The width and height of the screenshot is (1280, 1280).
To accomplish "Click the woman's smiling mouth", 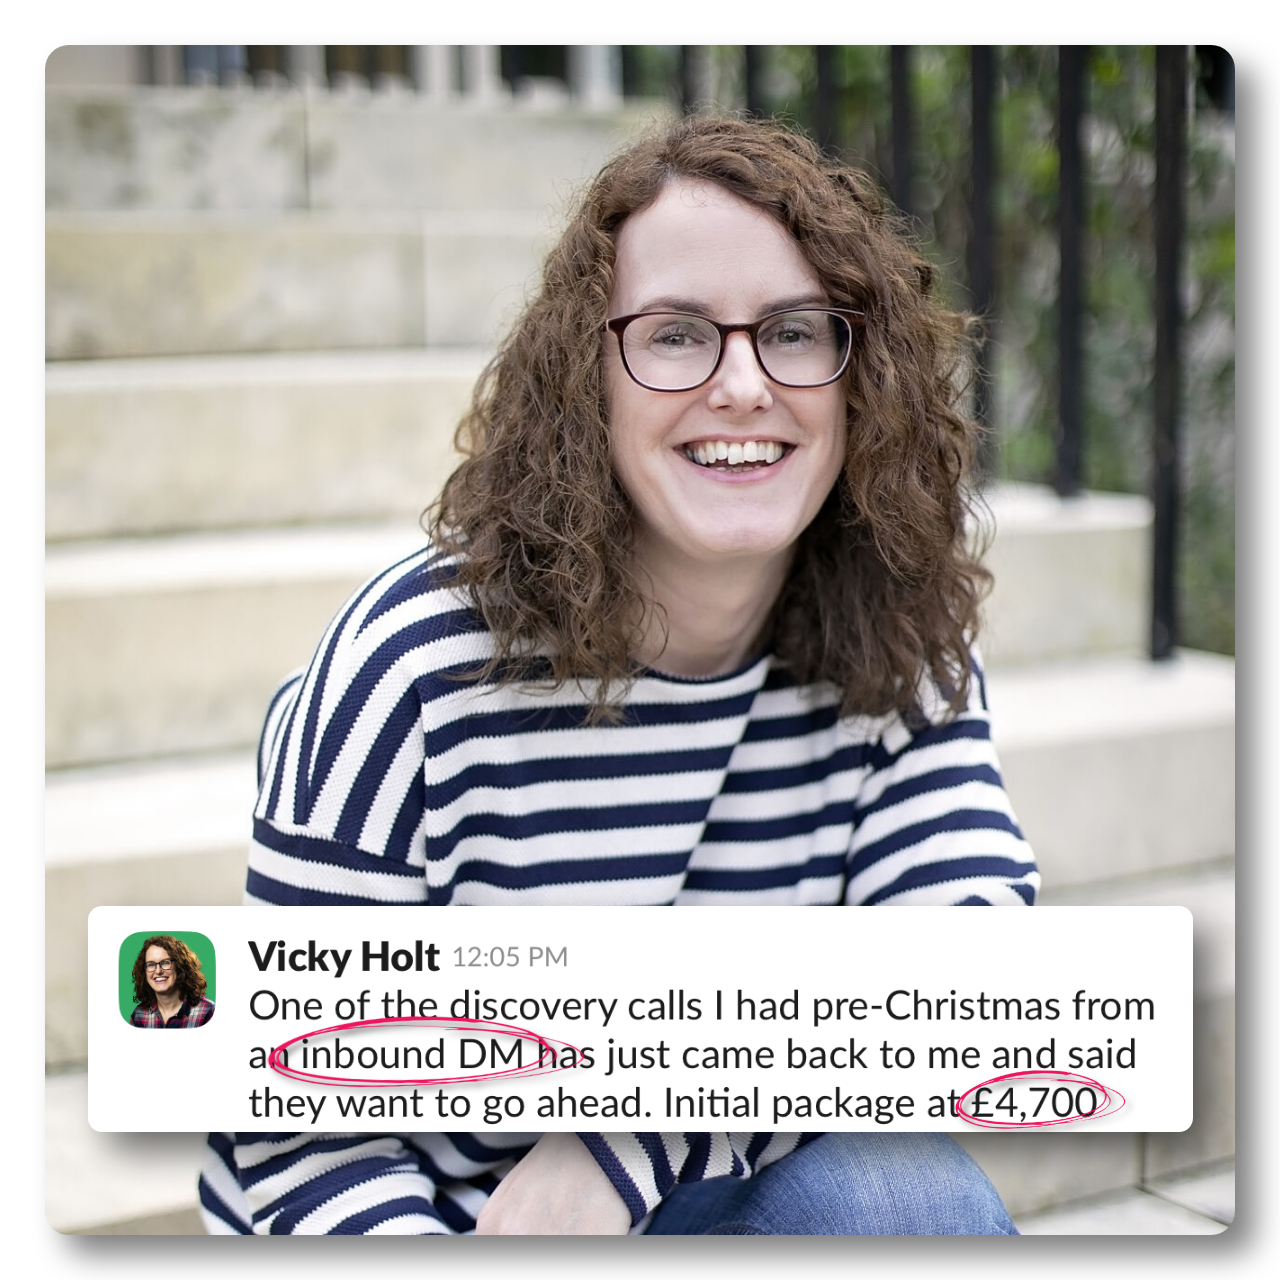I will pyautogui.click(x=737, y=456).
